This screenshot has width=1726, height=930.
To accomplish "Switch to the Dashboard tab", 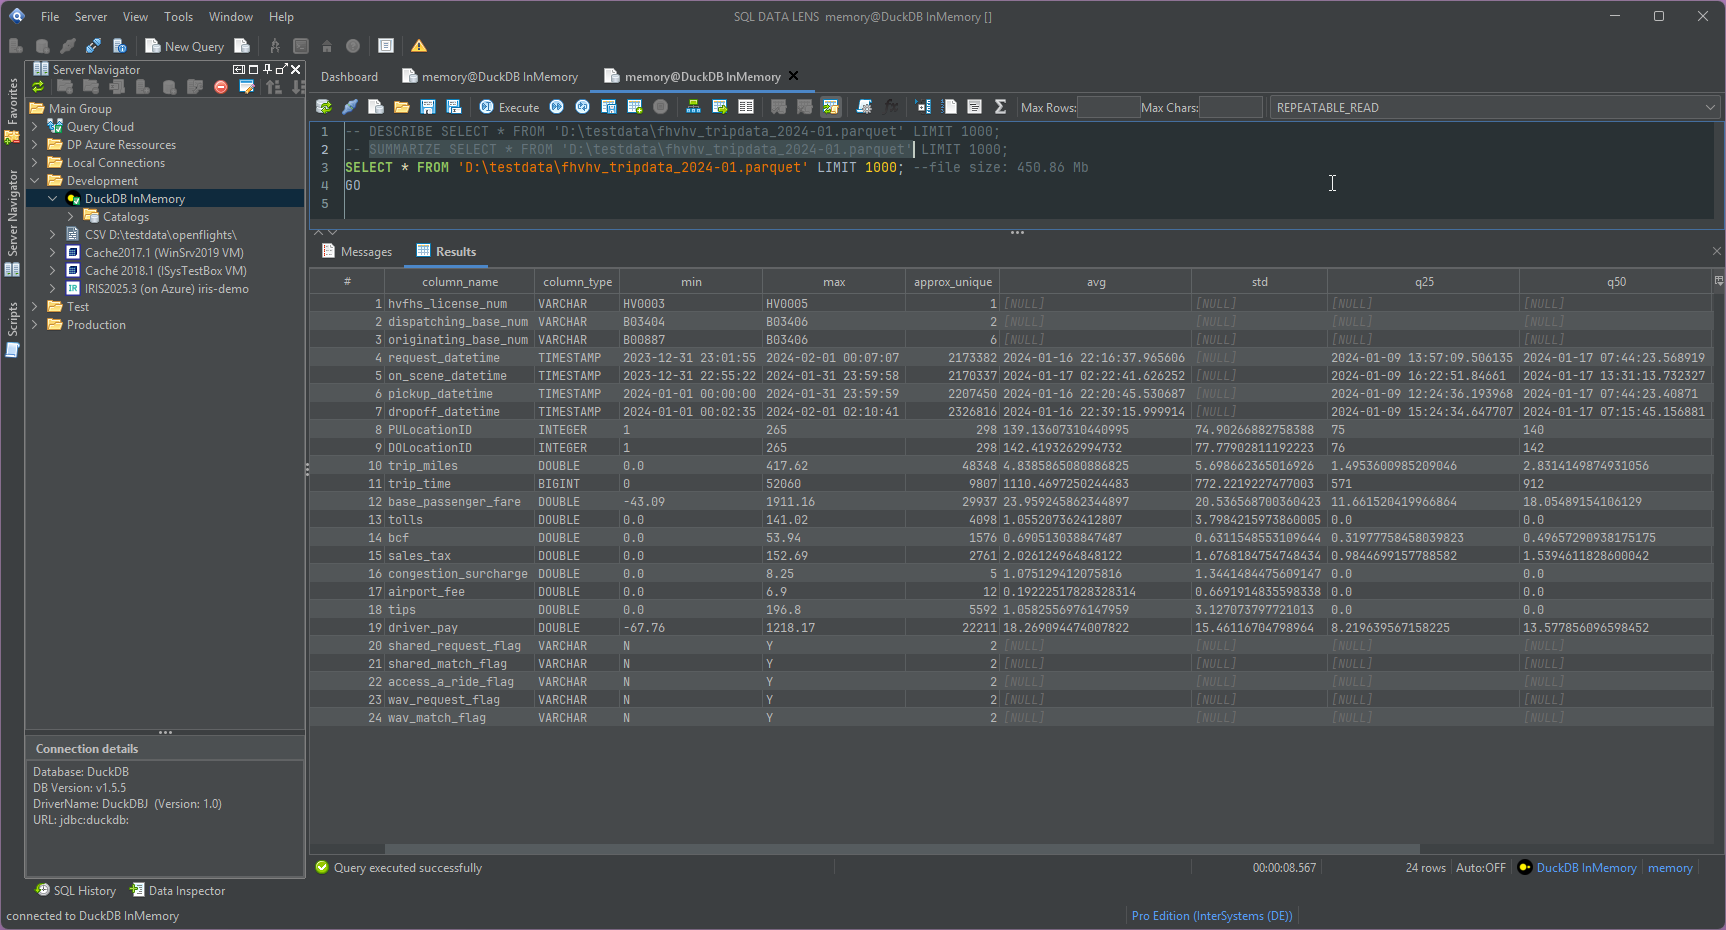I will coord(349,76).
